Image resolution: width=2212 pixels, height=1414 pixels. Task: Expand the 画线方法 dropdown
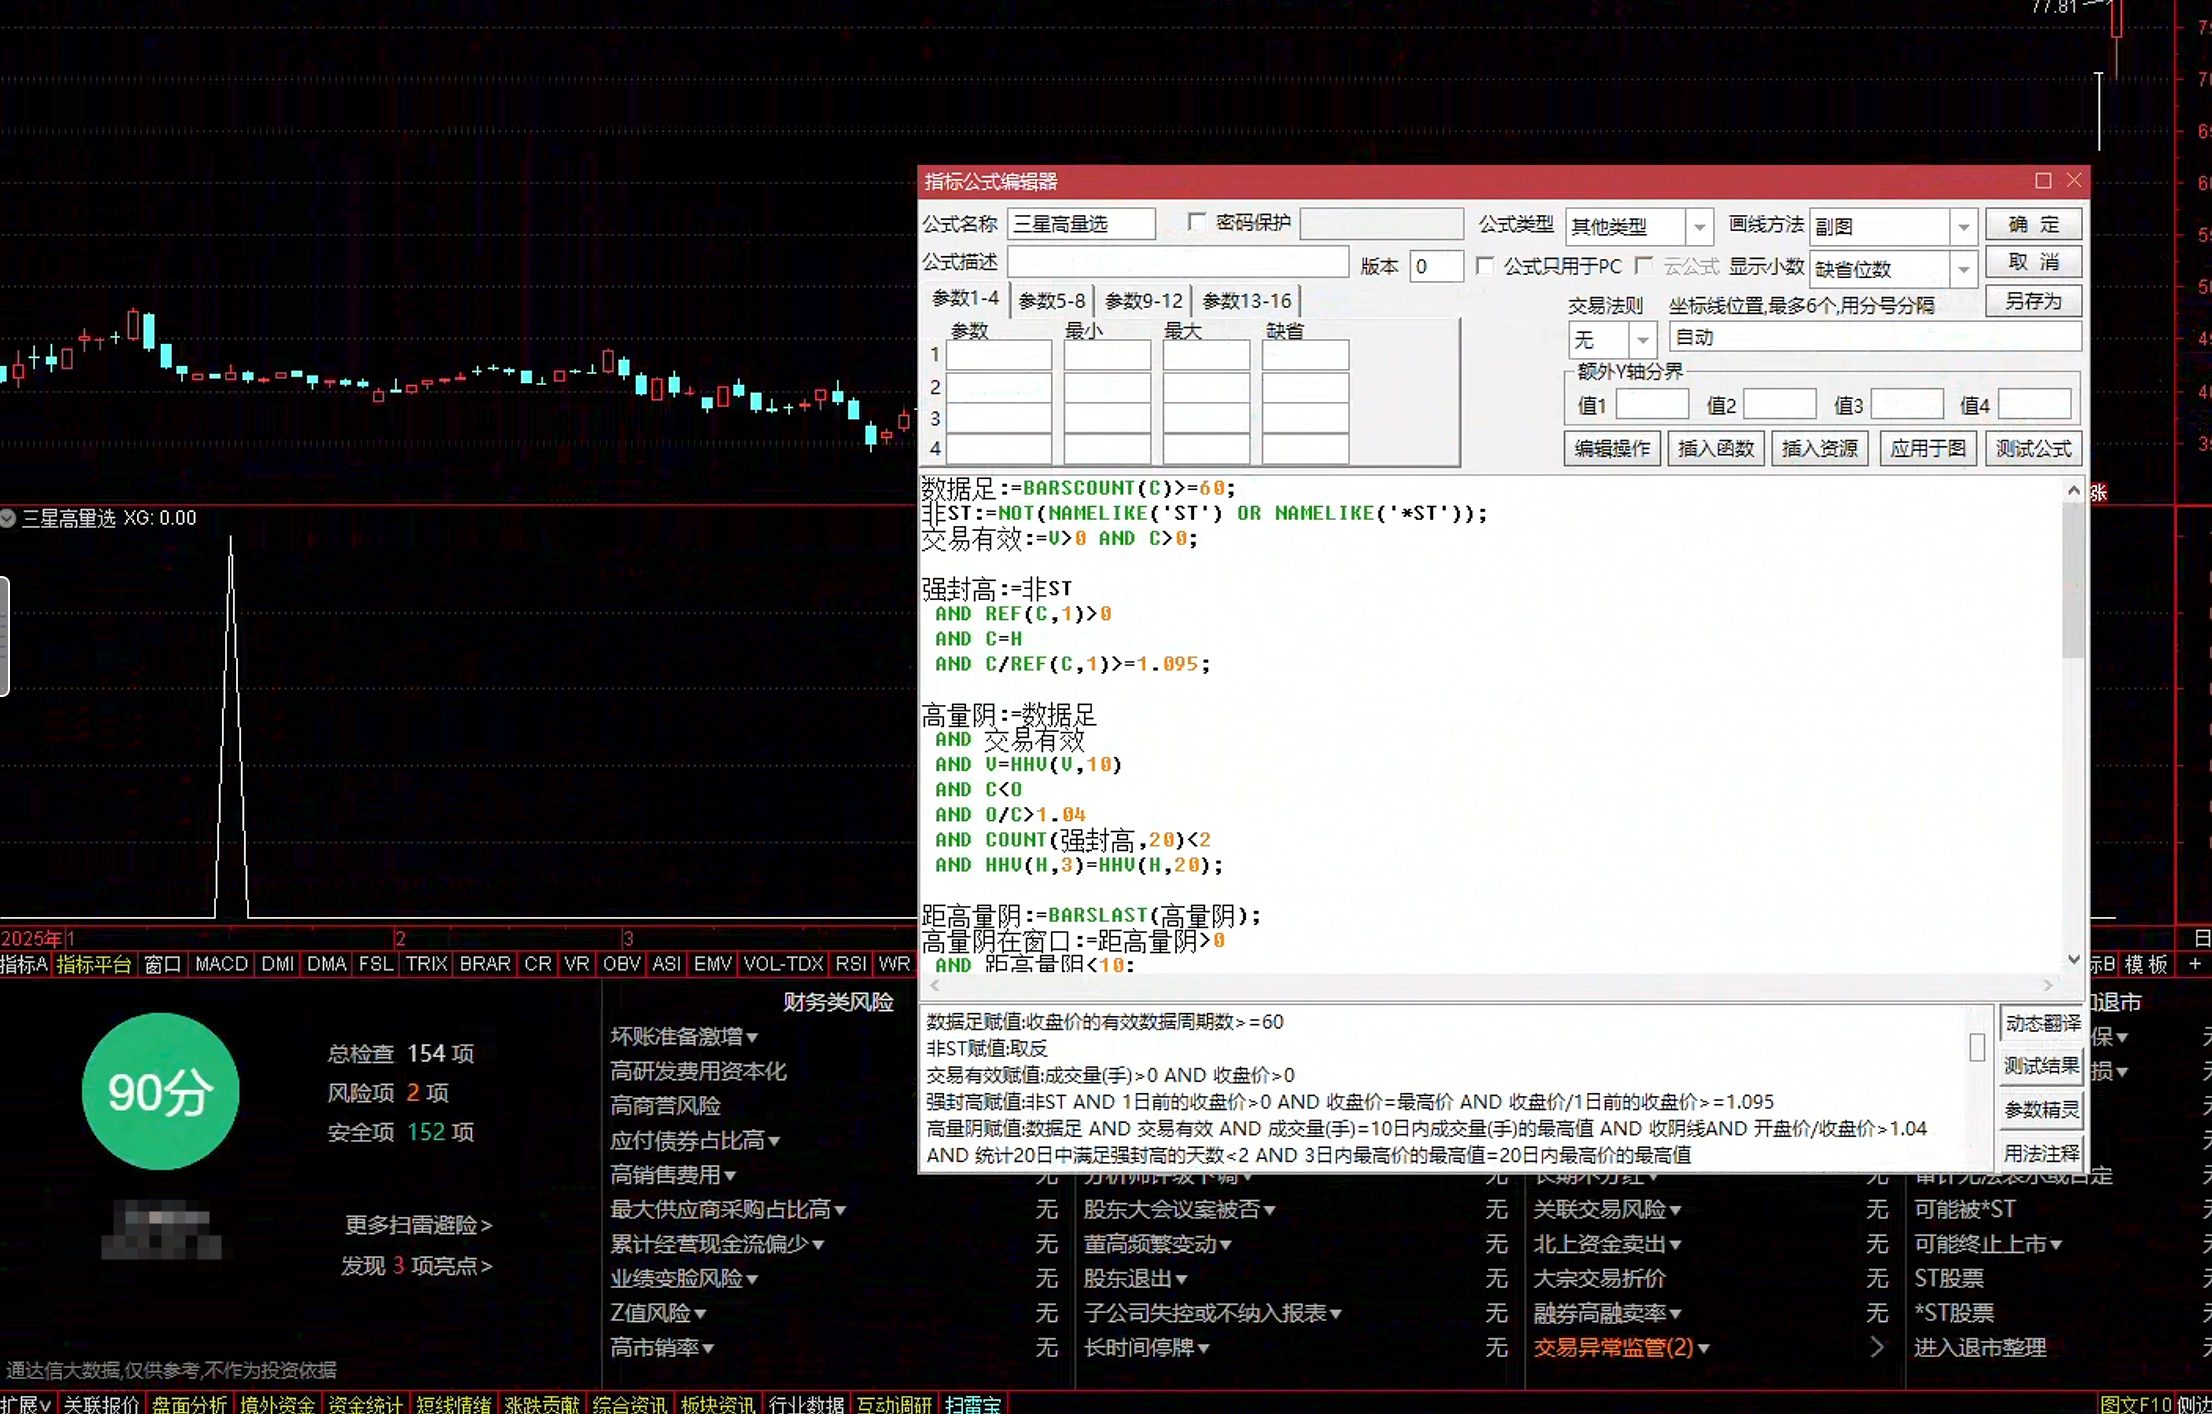[x=1963, y=227]
